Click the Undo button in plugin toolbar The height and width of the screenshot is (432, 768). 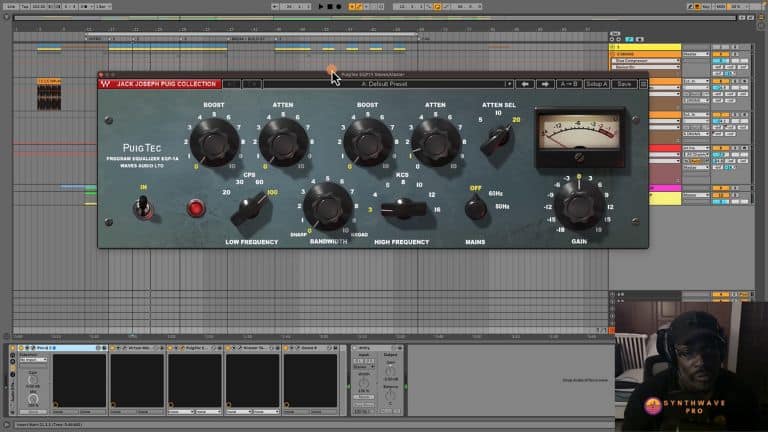[232, 84]
